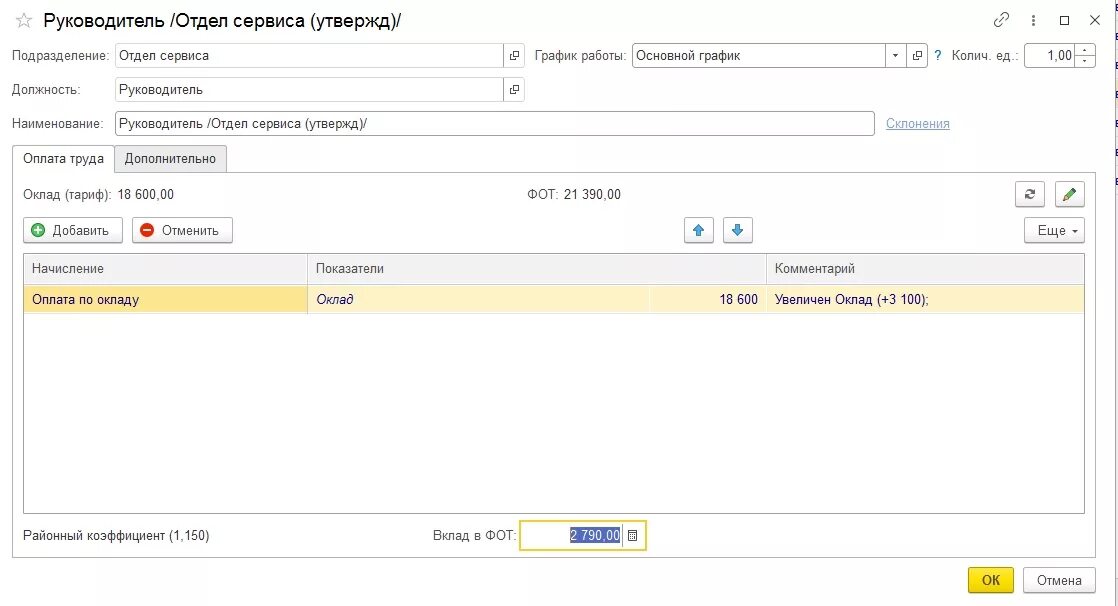Click the Добавить button
The width and height of the screenshot is (1118, 606).
pyautogui.click(x=73, y=230)
